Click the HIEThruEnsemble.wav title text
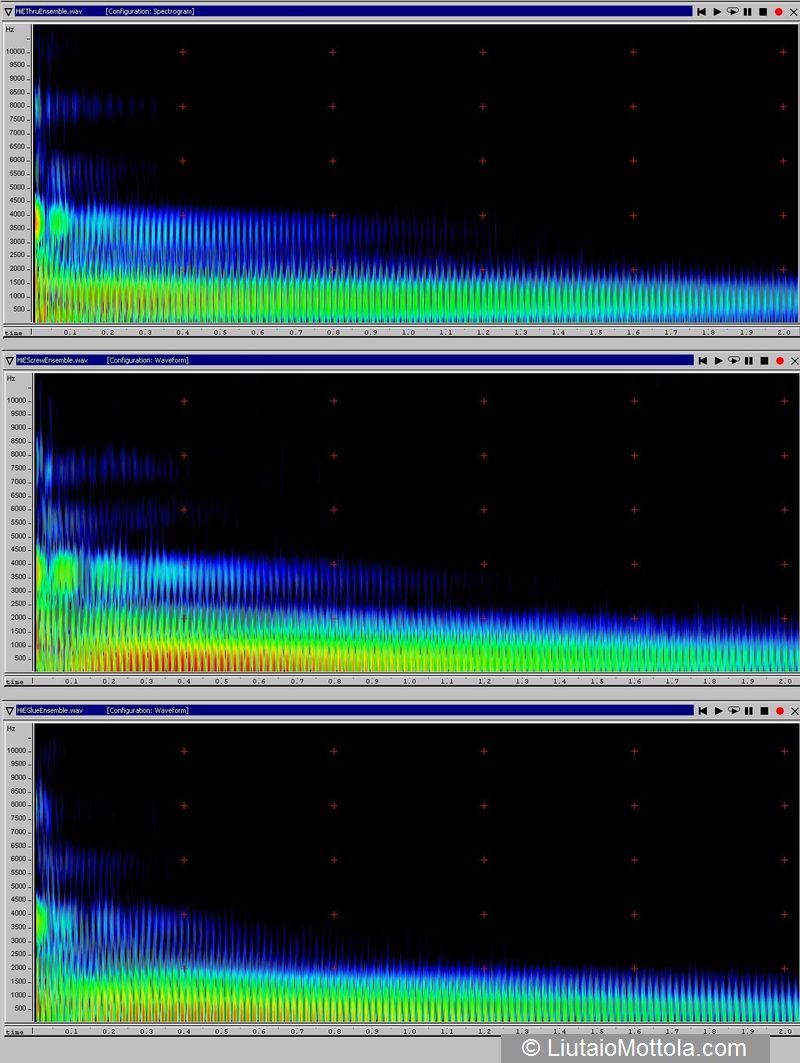 49,12
